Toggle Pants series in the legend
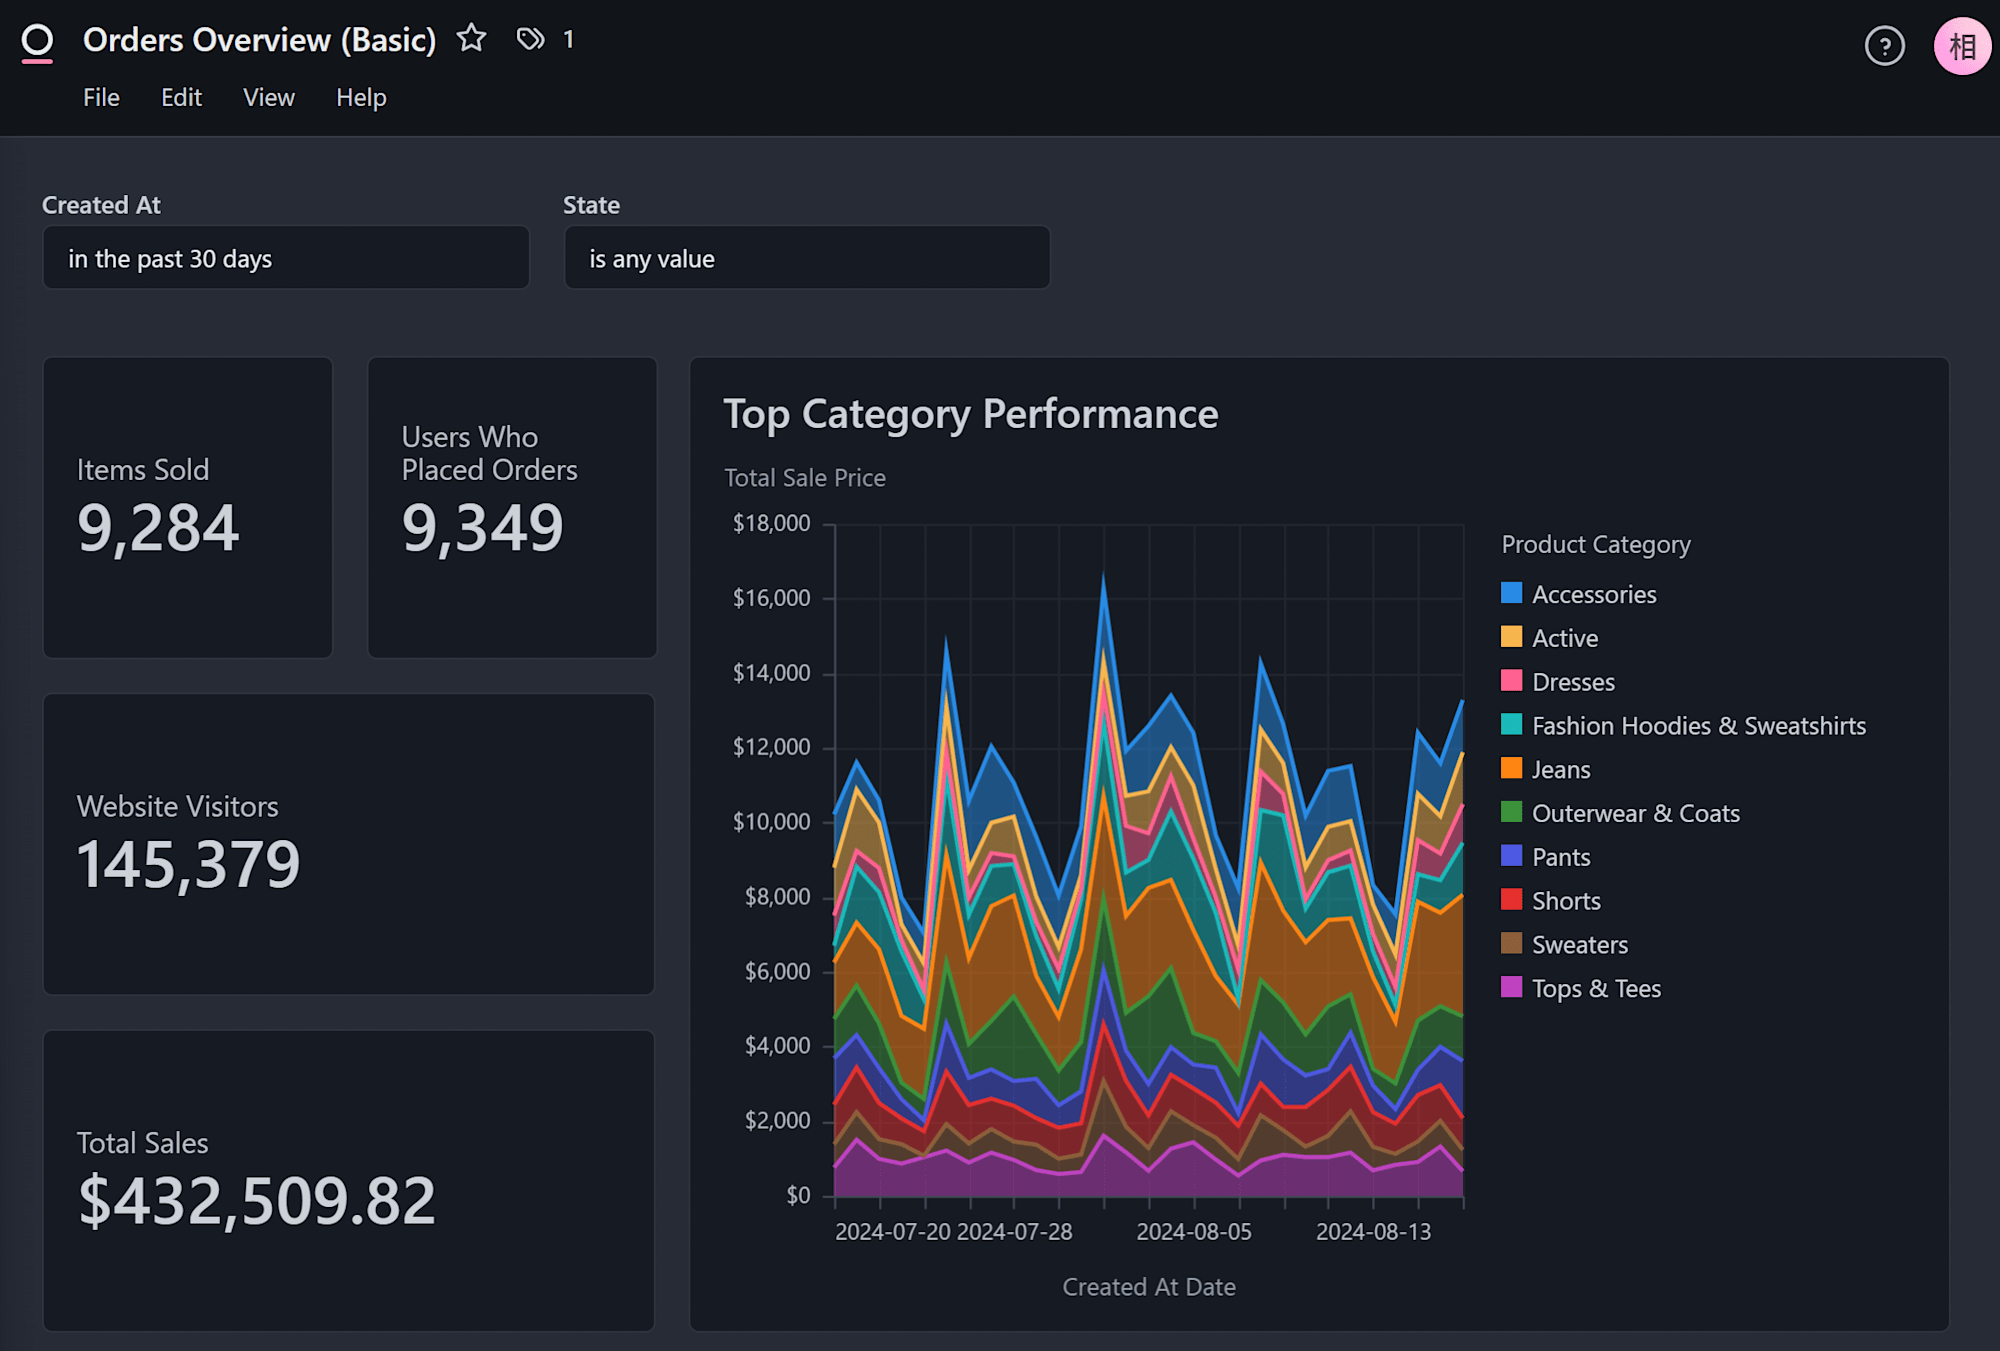This screenshot has width=2000, height=1351. (x=1546, y=857)
